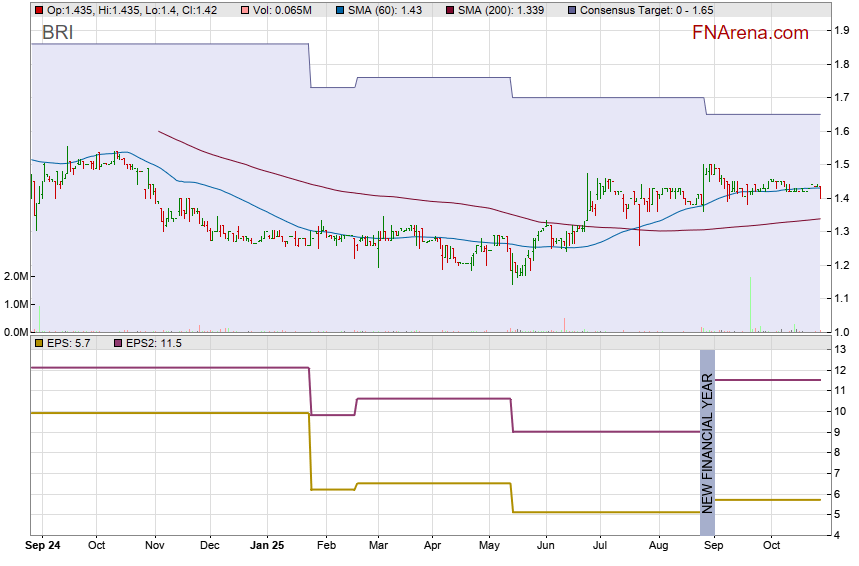859x566 pixels.
Task: Click the dark red SMA (200) legend swatch
Action: 451,9
